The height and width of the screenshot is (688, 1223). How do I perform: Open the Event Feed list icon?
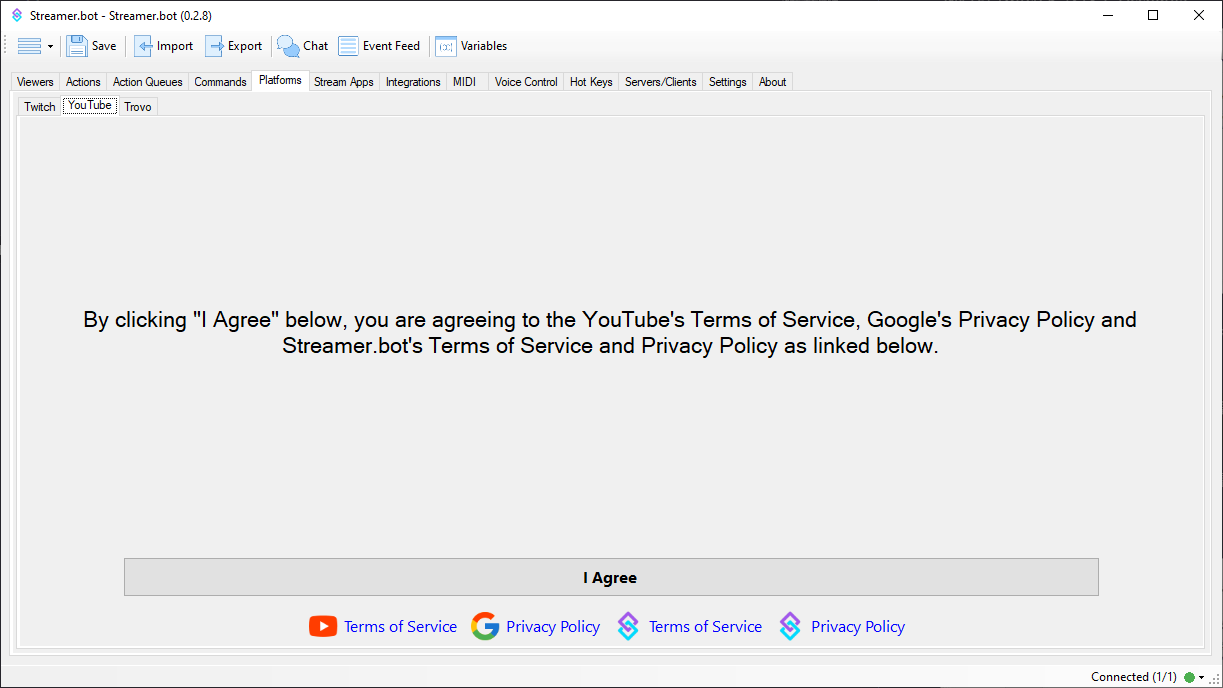tap(348, 46)
